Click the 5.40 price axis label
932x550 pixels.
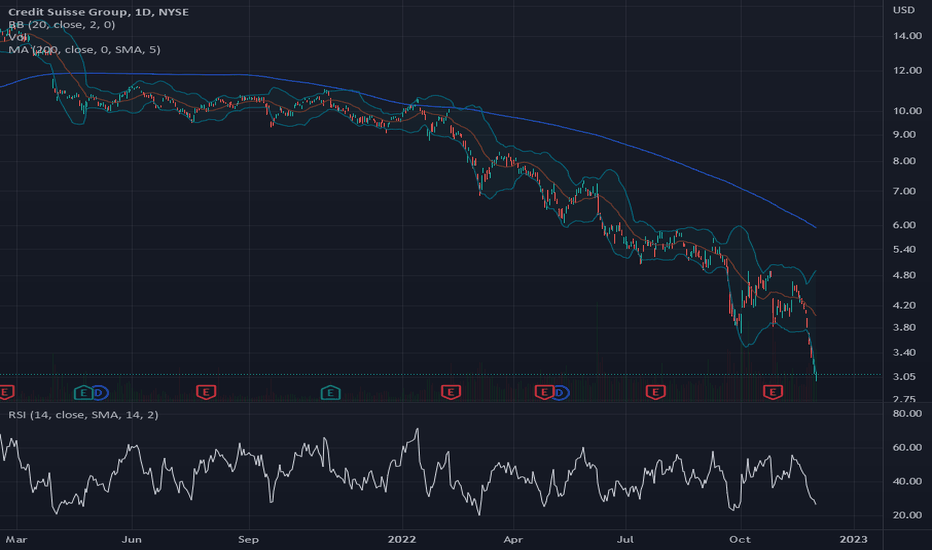tap(904, 249)
